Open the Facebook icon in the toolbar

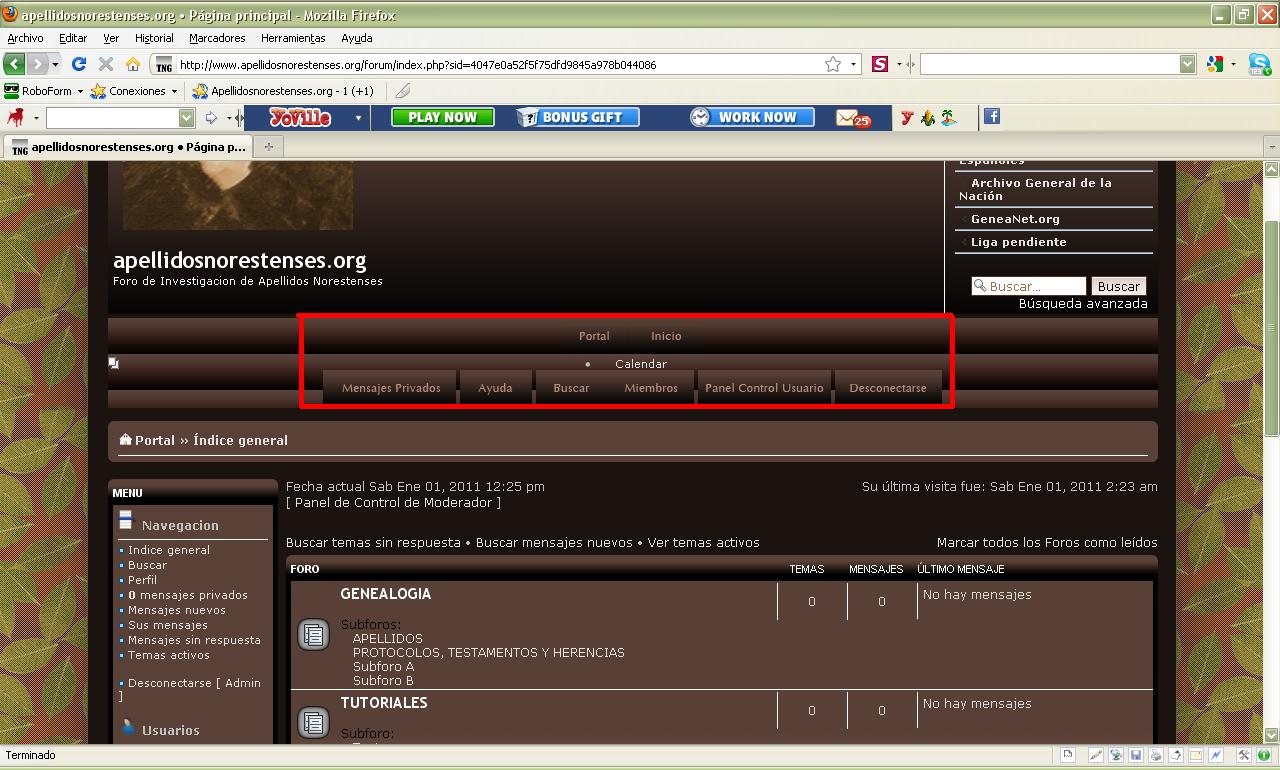point(992,117)
